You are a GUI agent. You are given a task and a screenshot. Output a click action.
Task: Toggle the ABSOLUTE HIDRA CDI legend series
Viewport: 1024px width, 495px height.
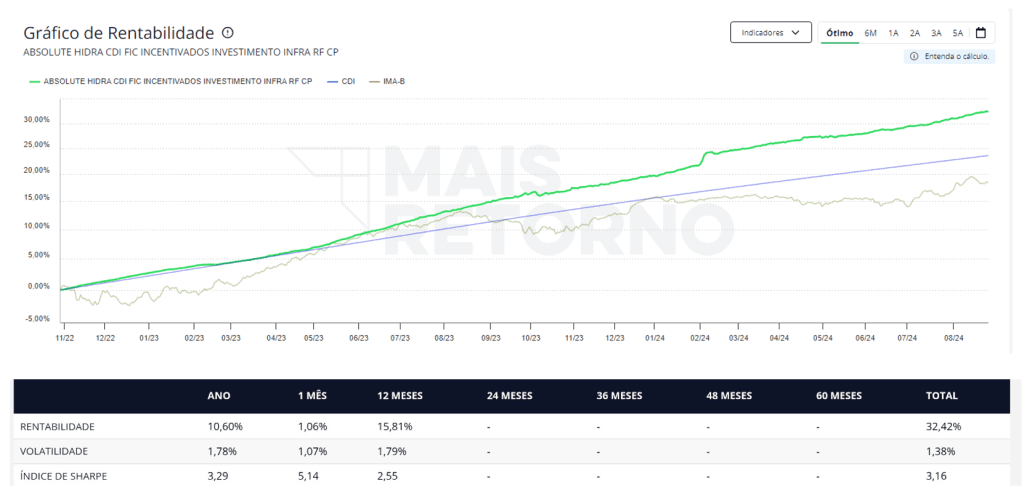click(170, 81)
